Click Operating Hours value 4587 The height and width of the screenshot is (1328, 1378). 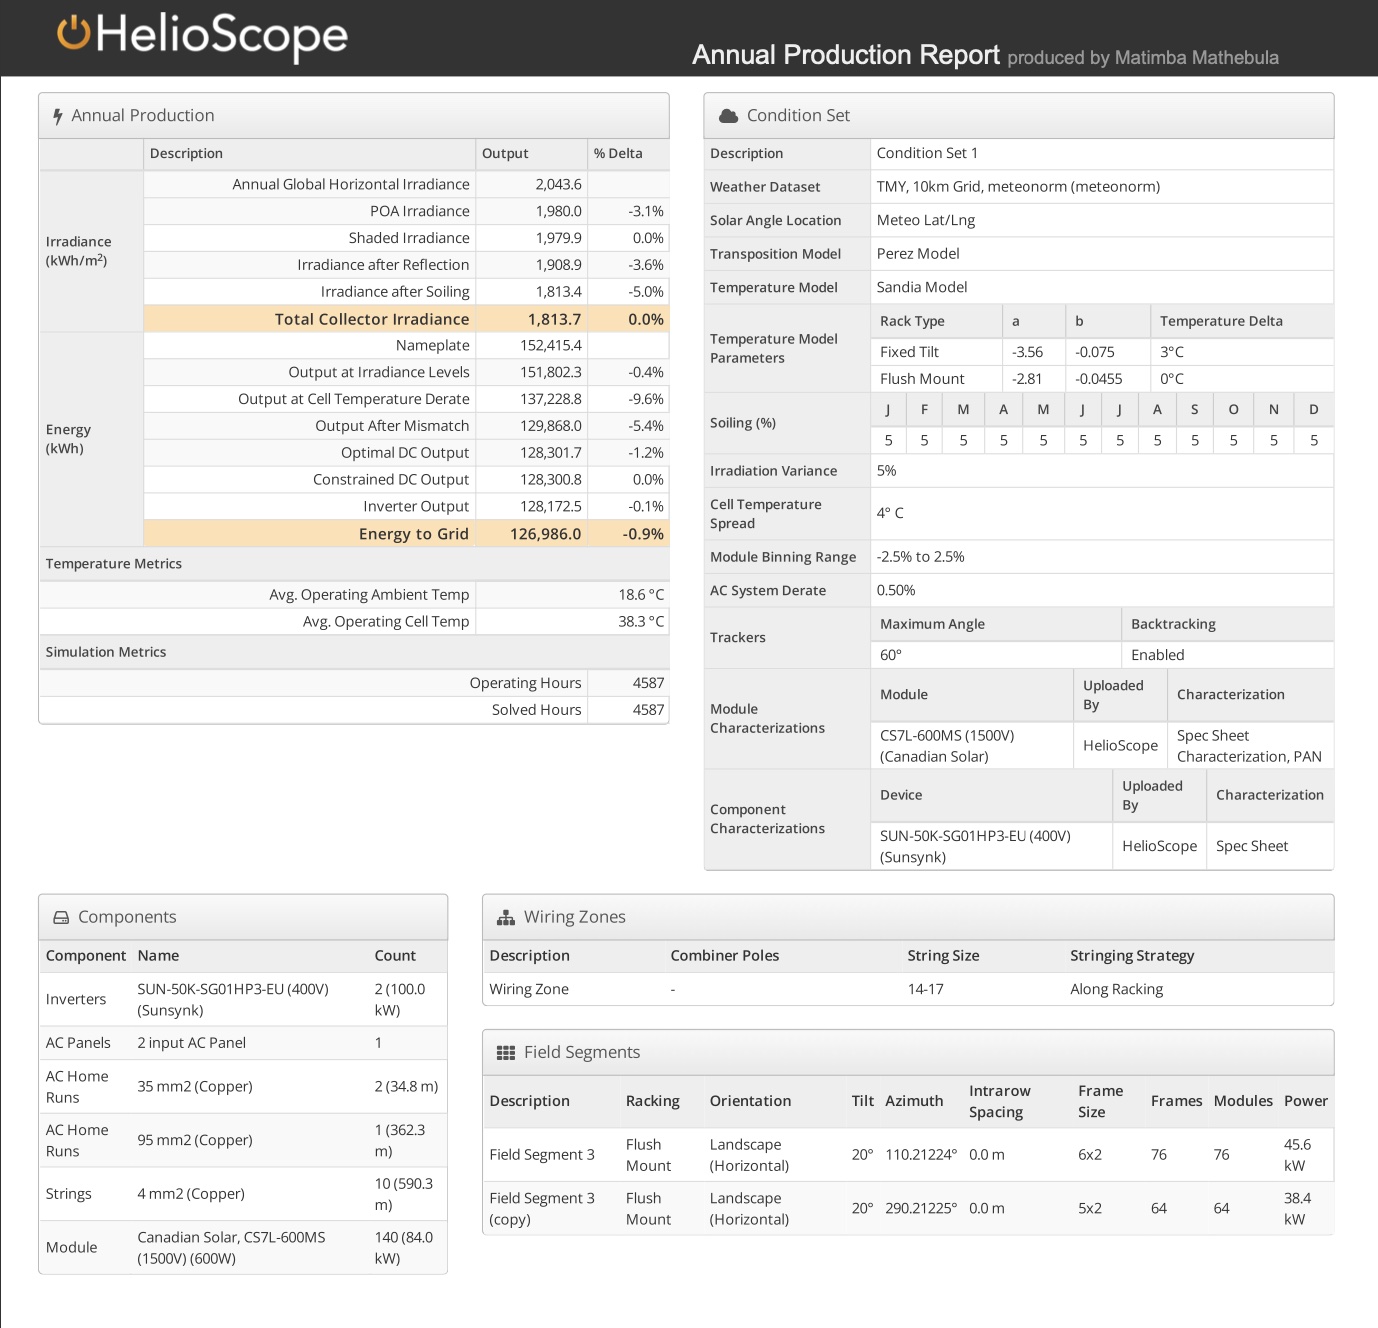tap(648, 683)
